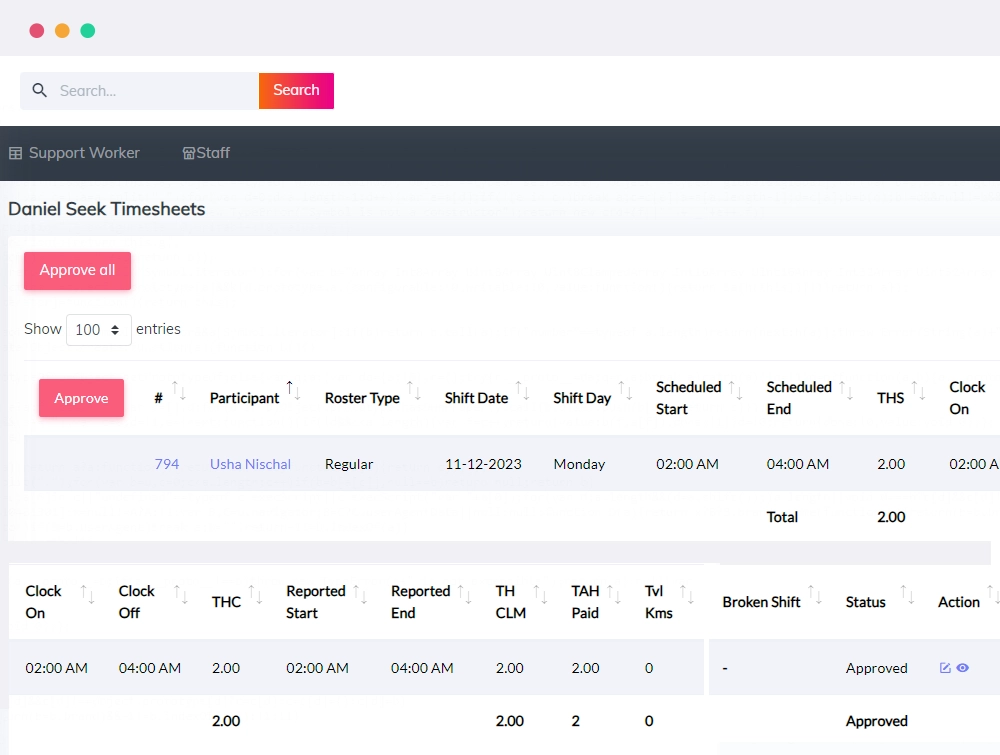Click the Monday shift day cell
This screenshot has height=755, width=1000.
click(579, 464)
